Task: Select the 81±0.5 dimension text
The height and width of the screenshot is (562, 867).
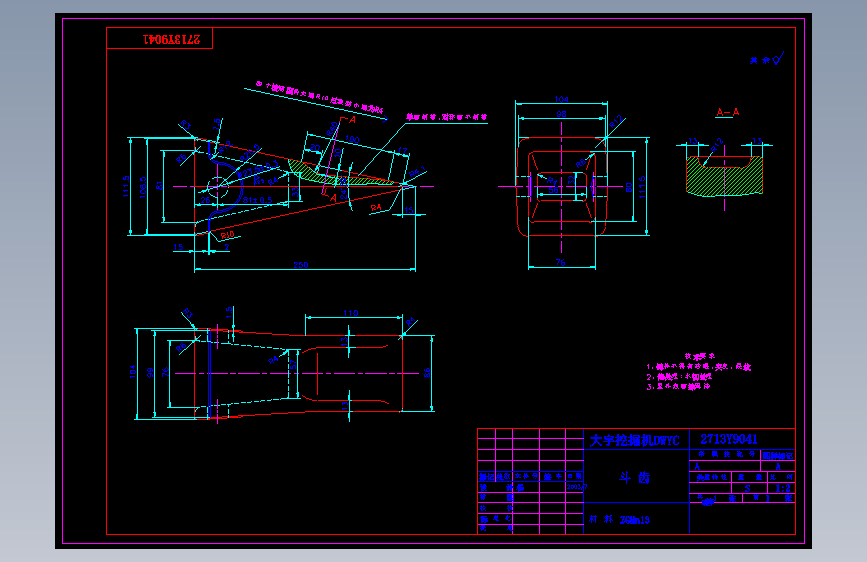Action: click(x=258, y=200)
